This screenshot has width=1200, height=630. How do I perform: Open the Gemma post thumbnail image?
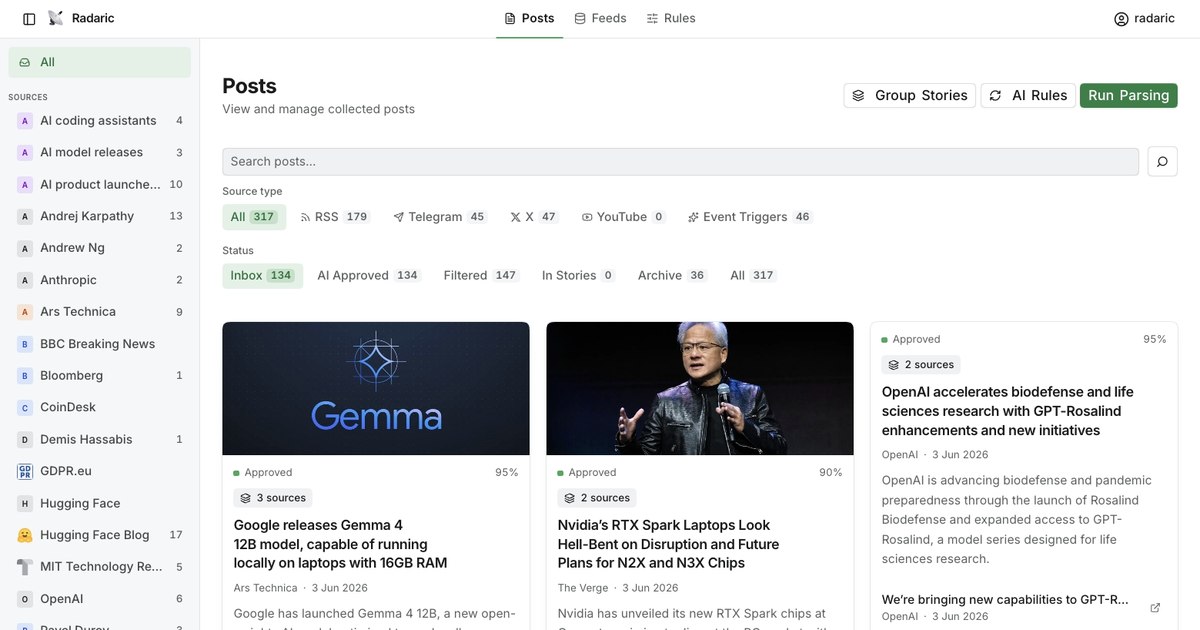coord(376,388)
